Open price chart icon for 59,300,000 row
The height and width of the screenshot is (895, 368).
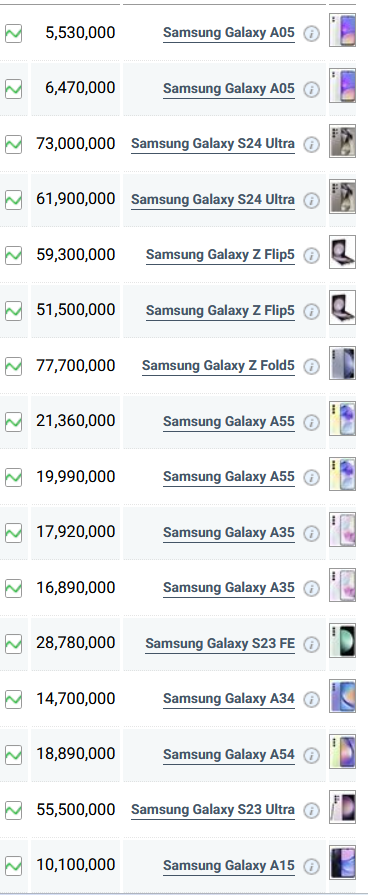13,255
